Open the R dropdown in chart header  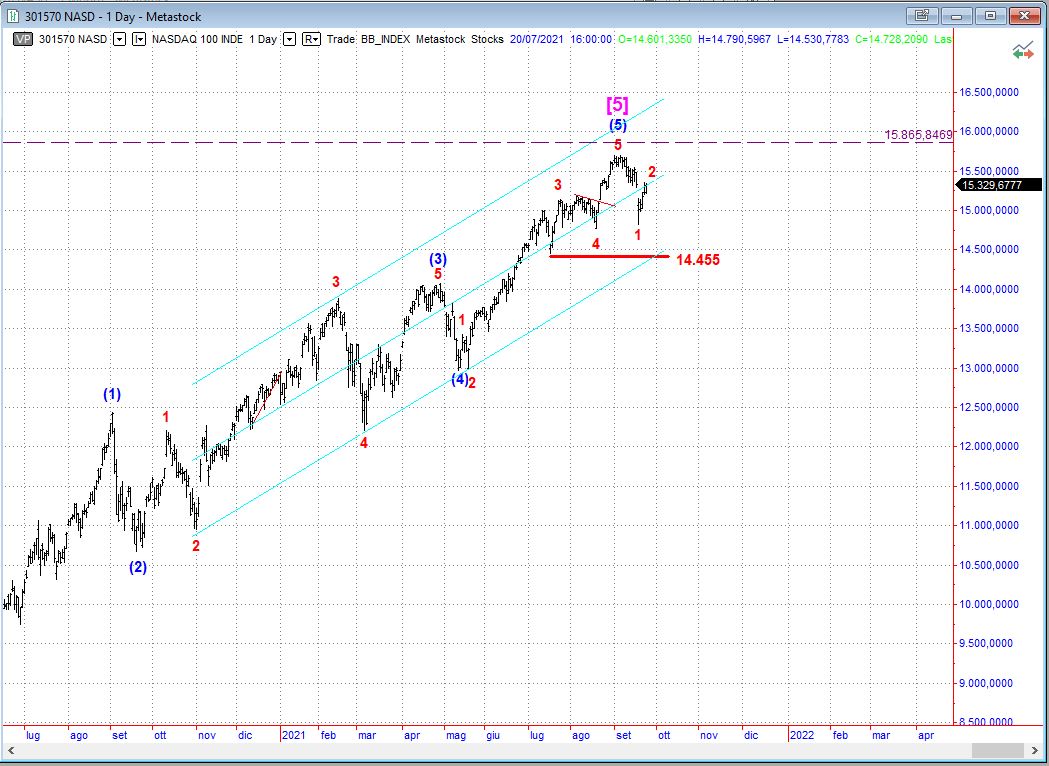click(312, 39)
